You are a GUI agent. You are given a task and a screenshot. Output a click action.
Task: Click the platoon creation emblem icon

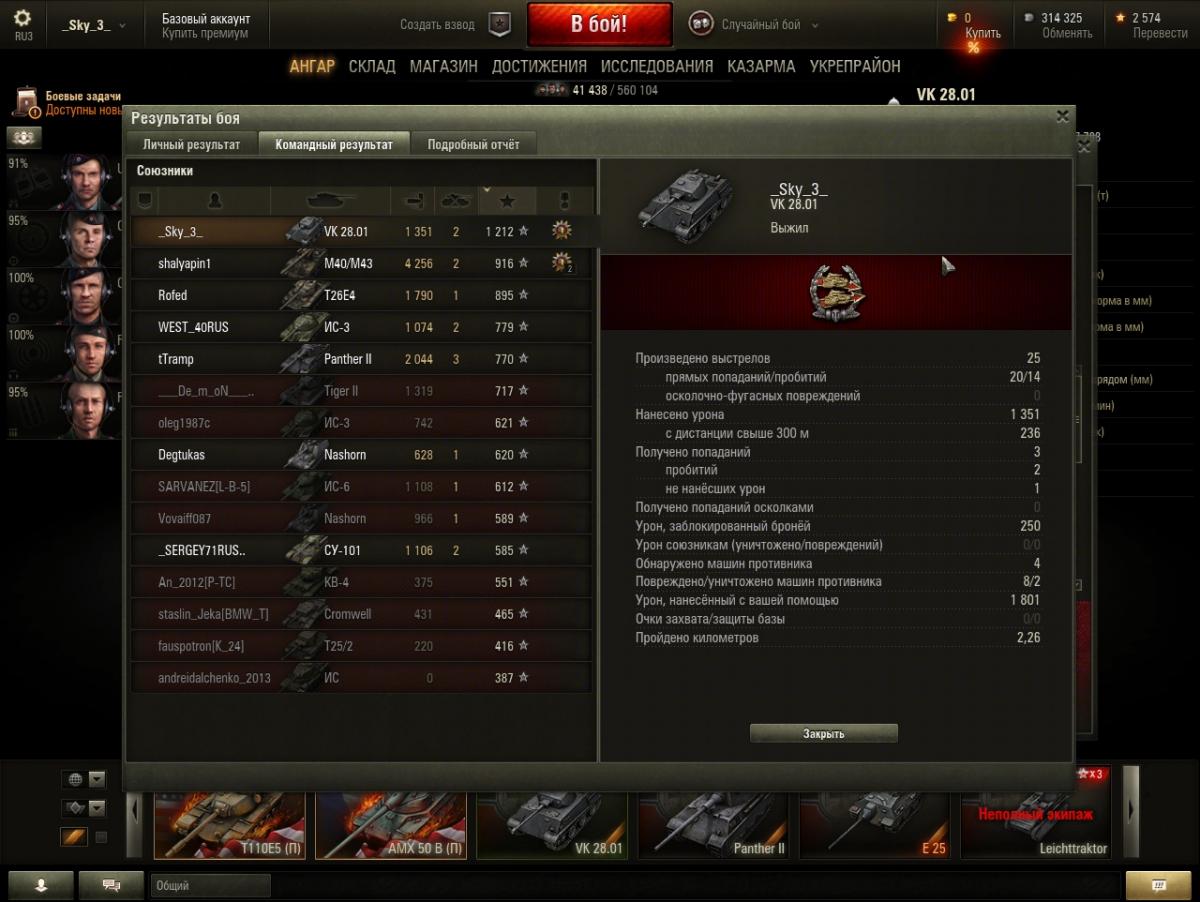pyautogui.click(x=499, y=24)
